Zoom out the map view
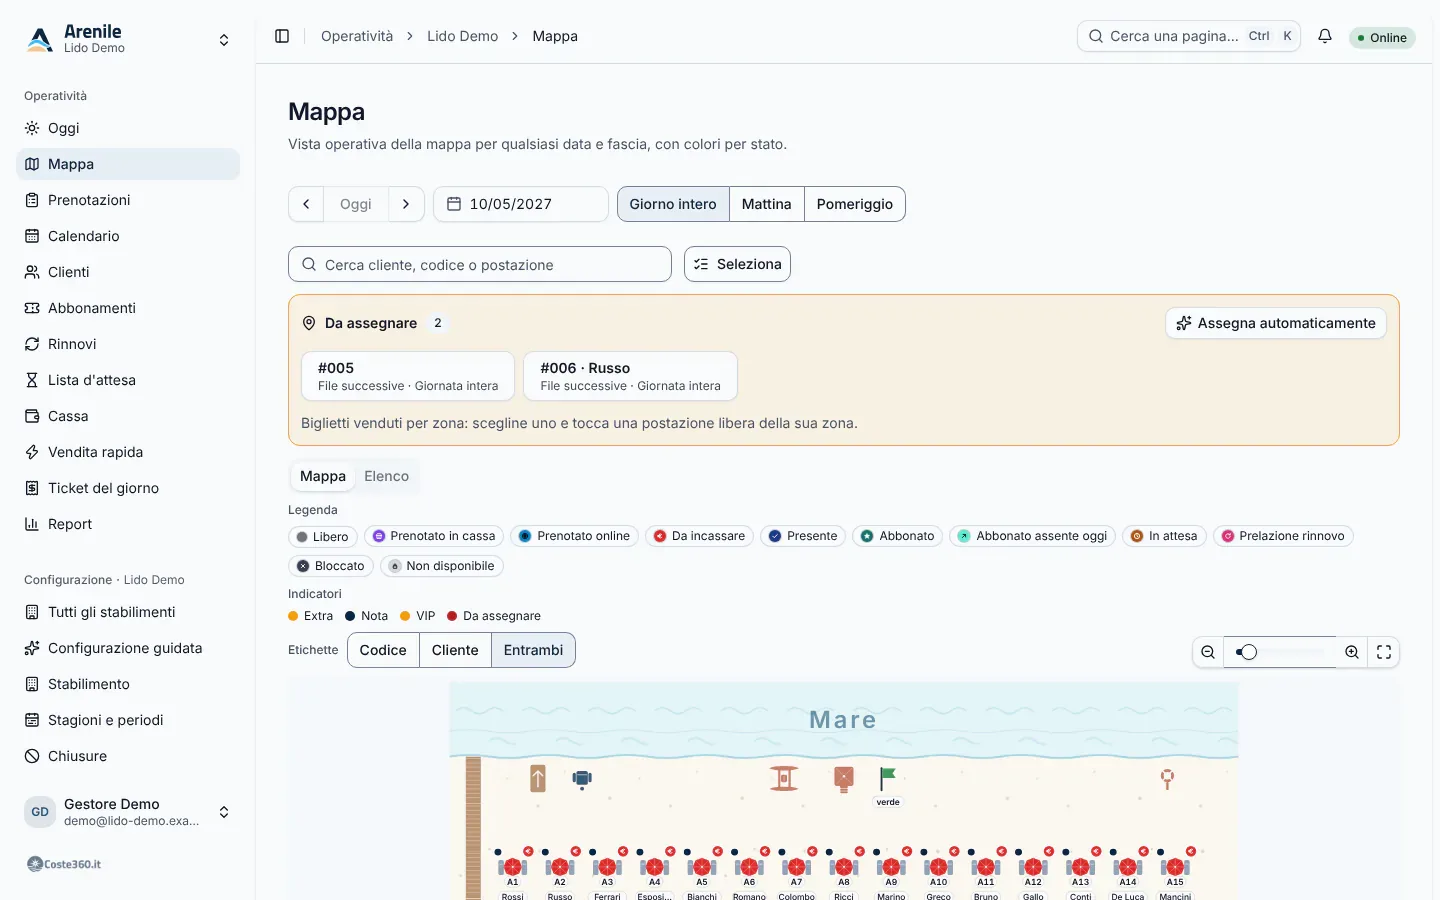Viewport: 1440px width, 900px height. tap(1208, 652)
